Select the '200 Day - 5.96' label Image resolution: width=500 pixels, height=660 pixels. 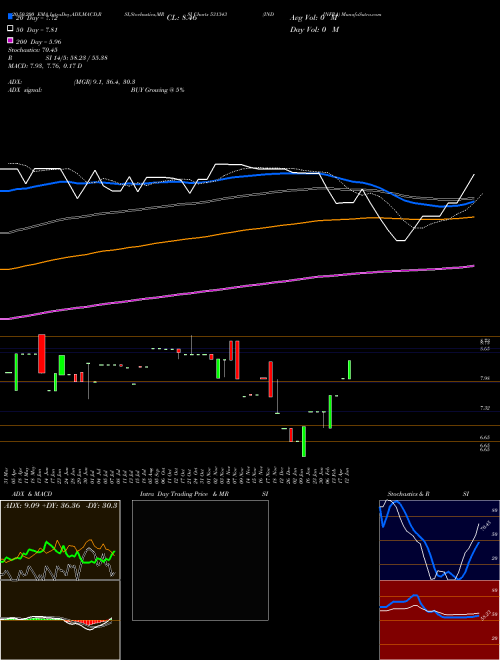[x=39, y=41]
